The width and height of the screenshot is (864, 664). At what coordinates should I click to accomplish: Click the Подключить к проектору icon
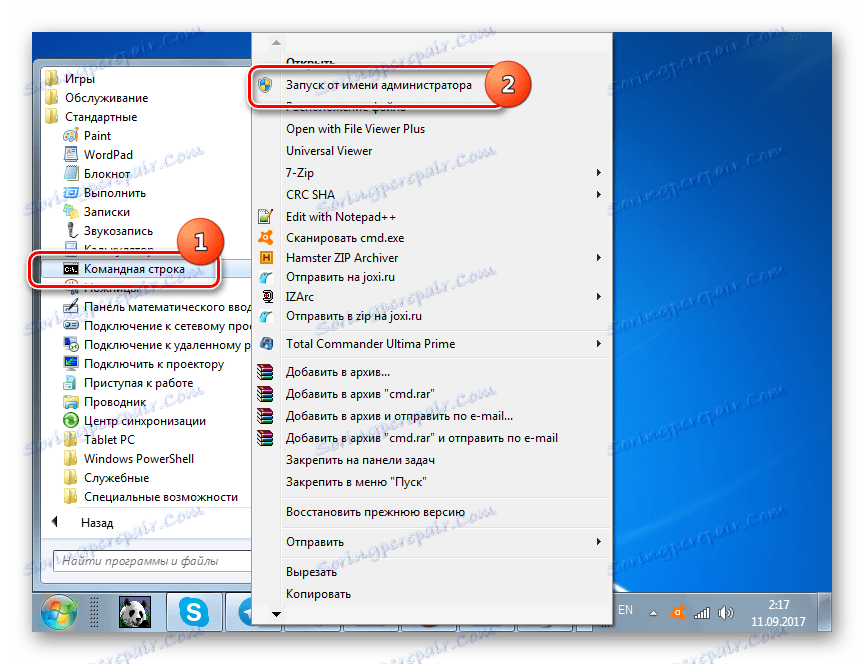point(71,364)
